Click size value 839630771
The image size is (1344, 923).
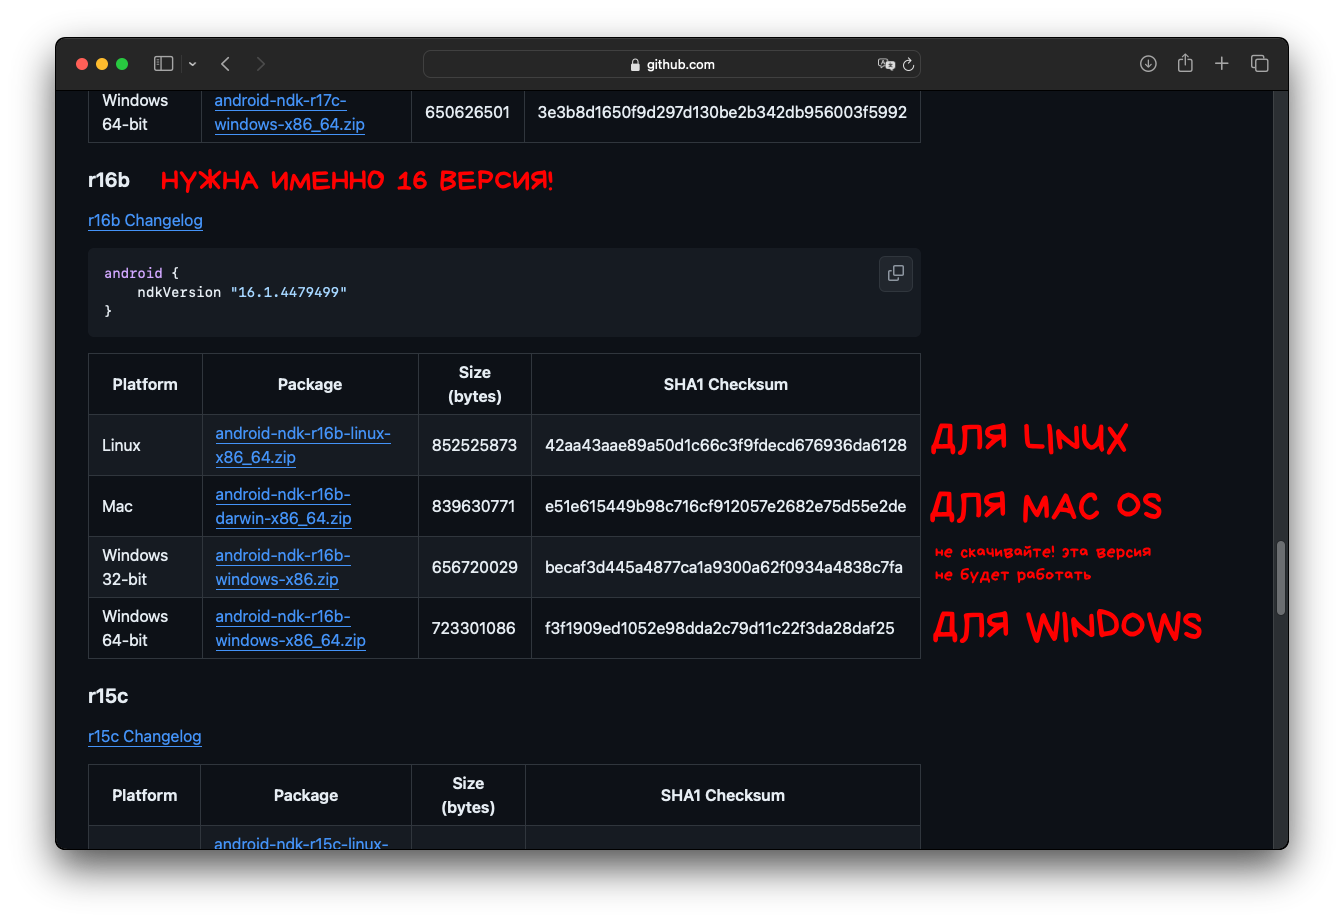(474, 506)
